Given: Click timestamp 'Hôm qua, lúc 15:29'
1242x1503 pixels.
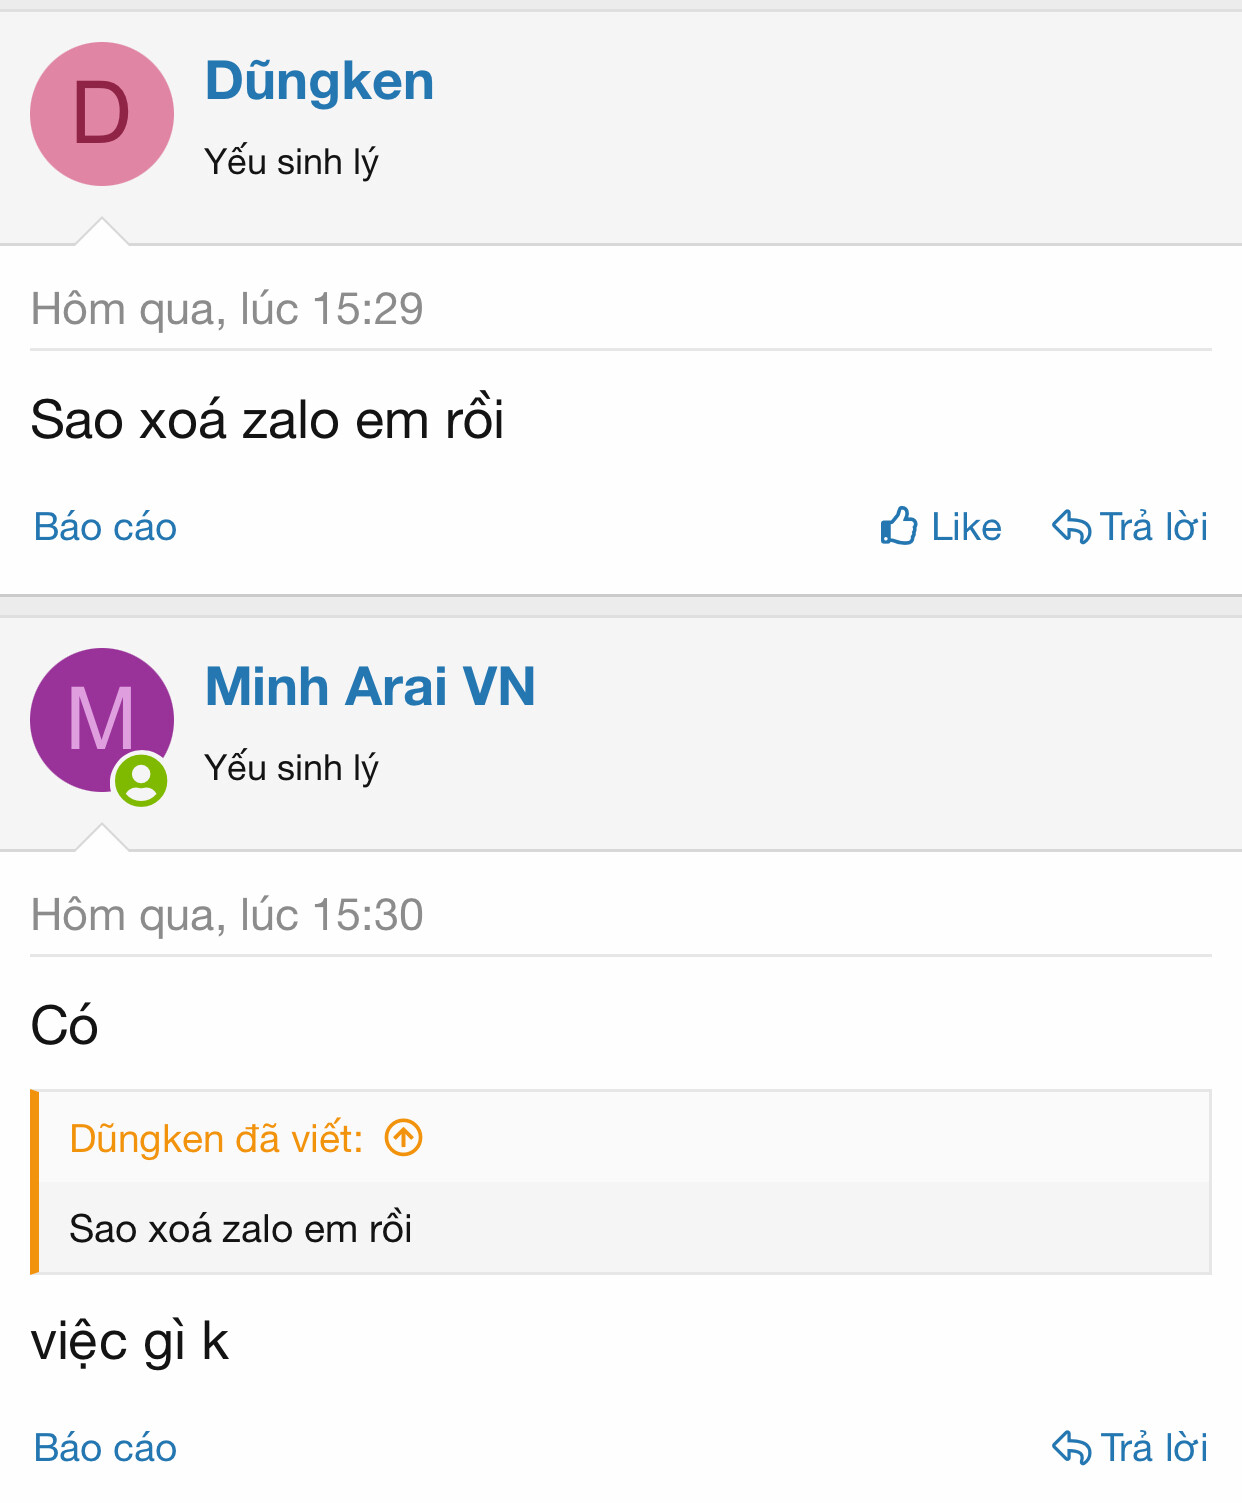Looking at the screenshot, I should (x=227, y=309).
